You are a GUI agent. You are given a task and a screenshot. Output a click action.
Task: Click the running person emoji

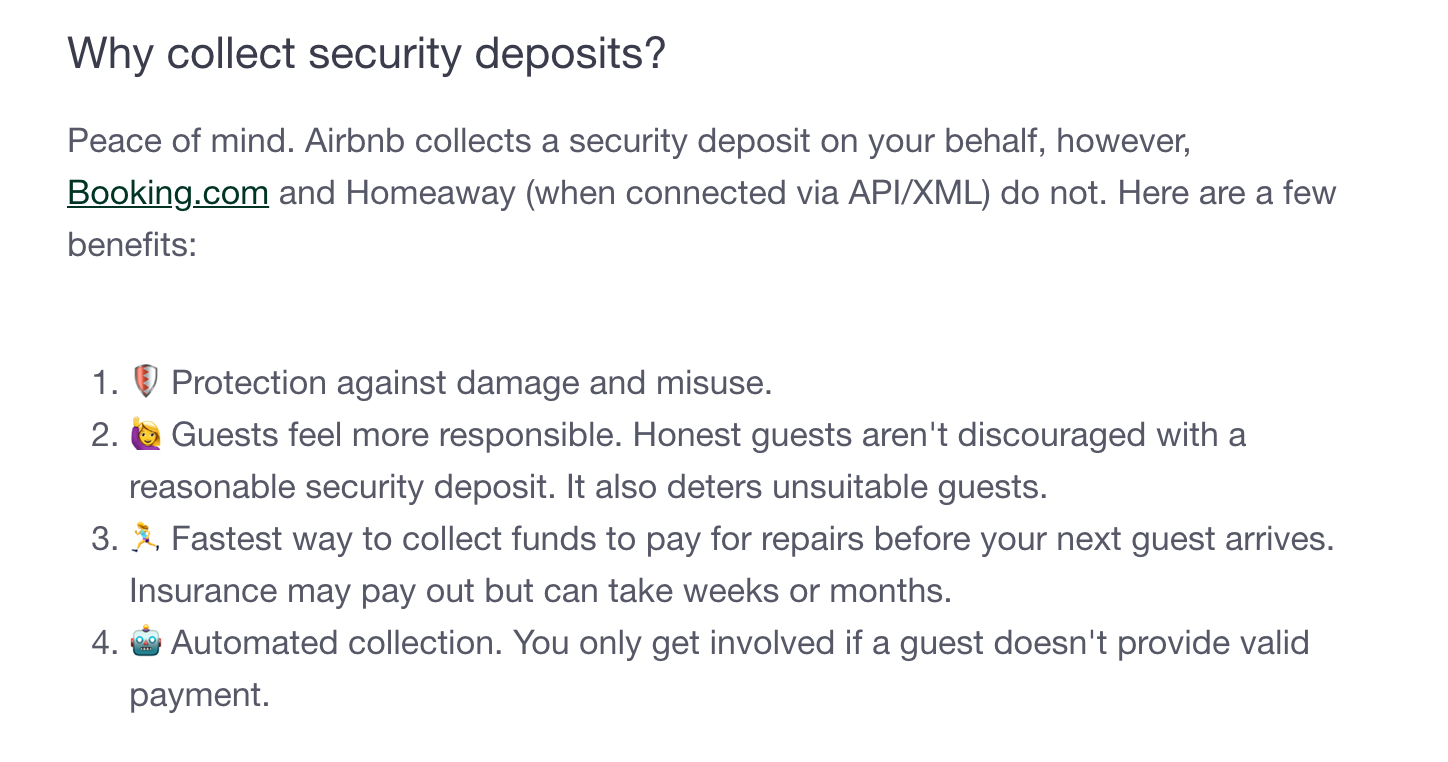click(145, 539)
